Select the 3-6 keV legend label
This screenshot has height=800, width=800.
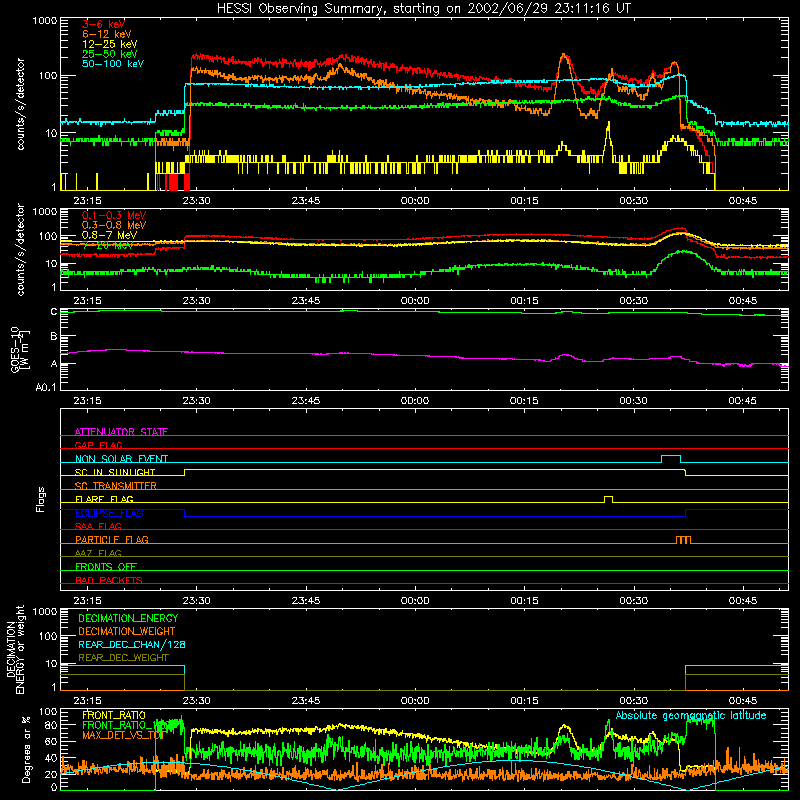coord(104,24)
